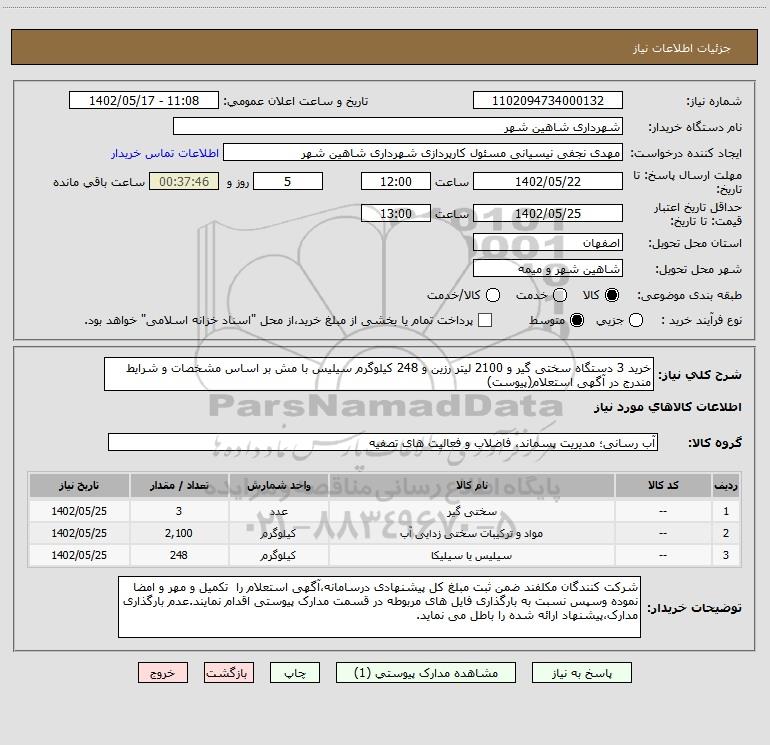
Task: Click the گروه کالا field آب رسانی
Action: (x=383, y=442)
